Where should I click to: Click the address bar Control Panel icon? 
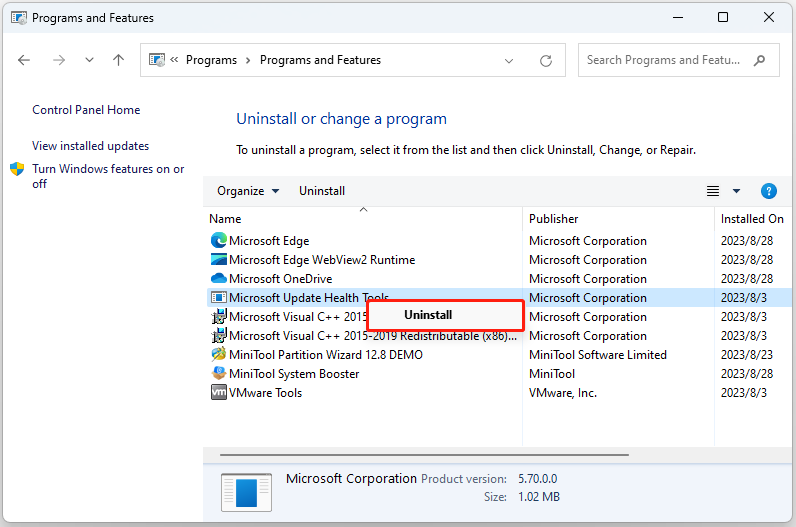(157, 60)
